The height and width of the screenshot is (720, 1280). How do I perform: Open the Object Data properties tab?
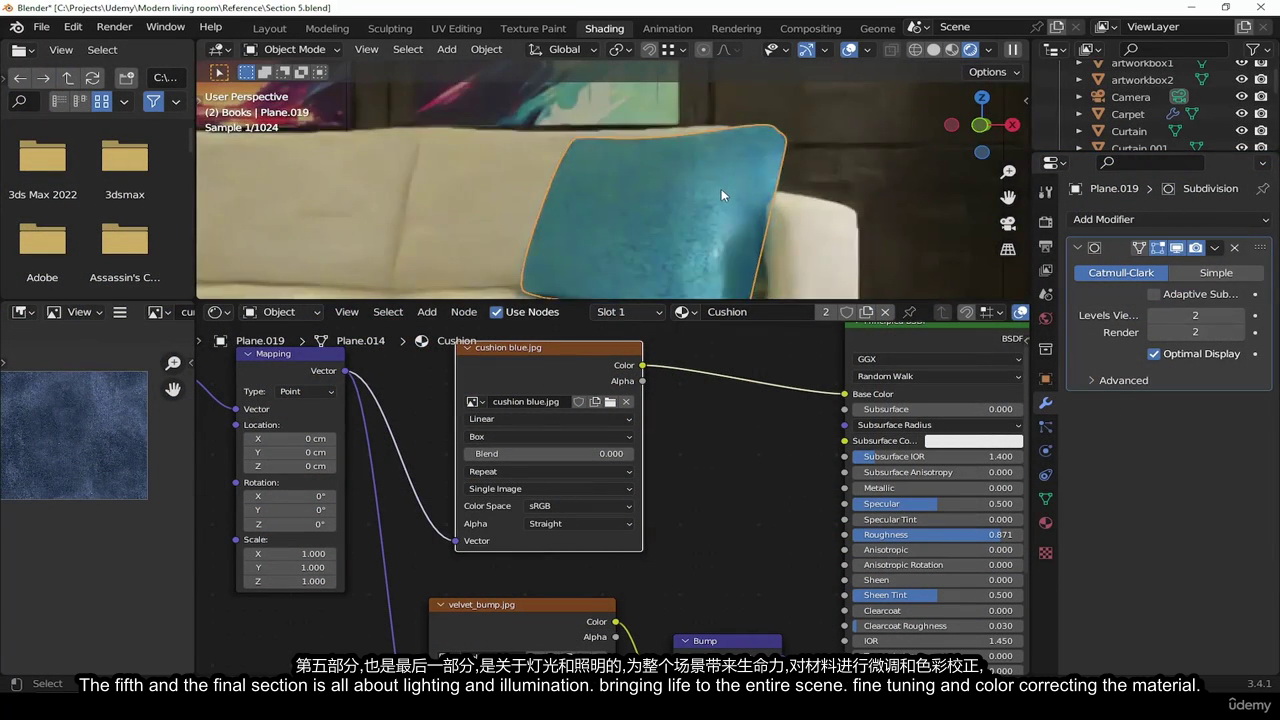1046,499
